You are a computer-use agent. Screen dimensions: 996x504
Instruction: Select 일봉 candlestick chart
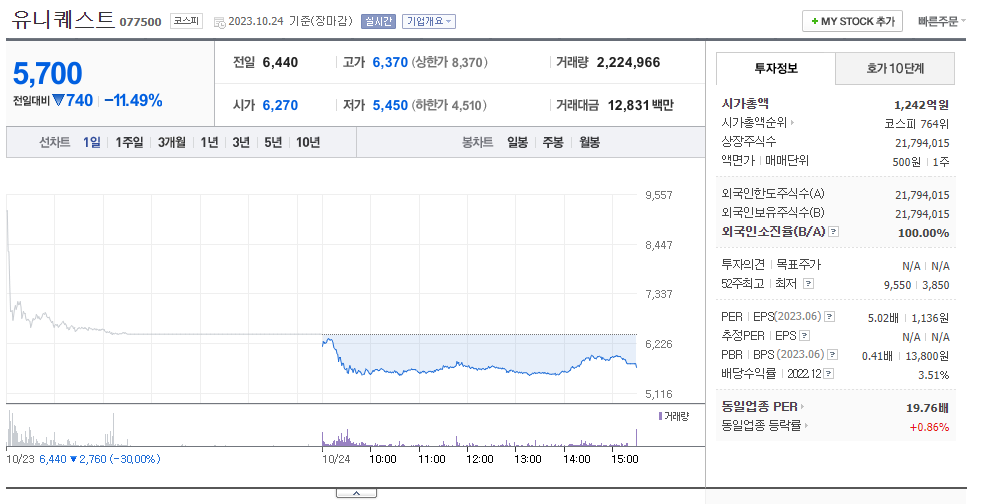point(517,142)
